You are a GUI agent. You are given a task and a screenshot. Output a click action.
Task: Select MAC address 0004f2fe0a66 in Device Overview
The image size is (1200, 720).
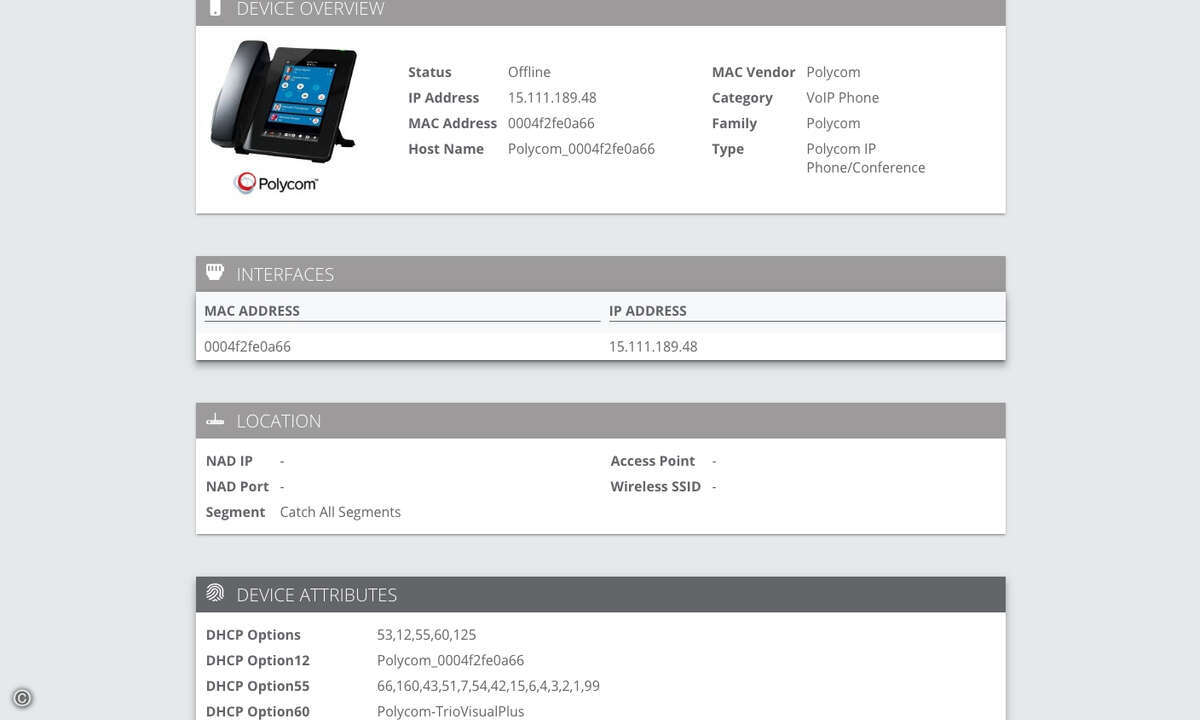551,123
